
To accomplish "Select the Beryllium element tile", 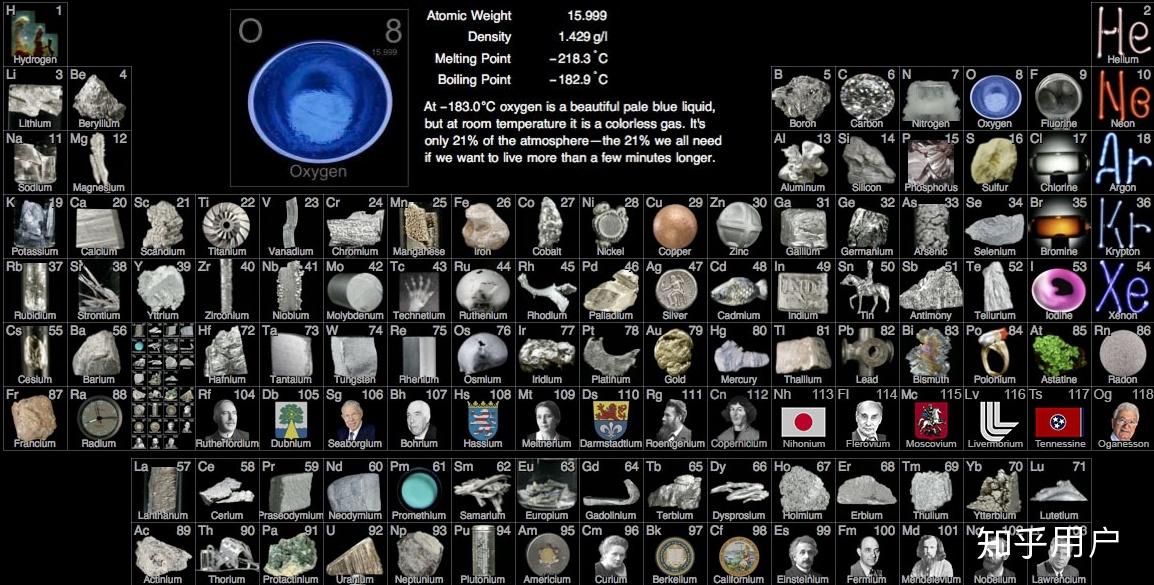I will coord(99,99).
